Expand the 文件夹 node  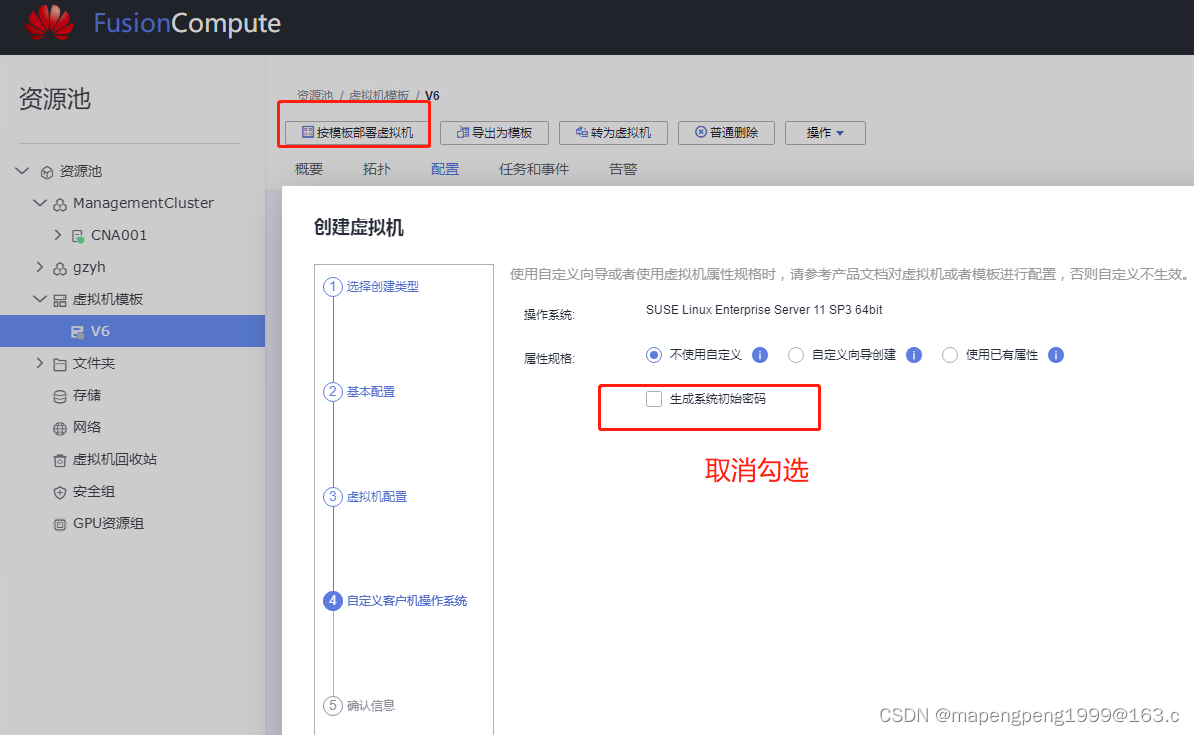[40, 363]
